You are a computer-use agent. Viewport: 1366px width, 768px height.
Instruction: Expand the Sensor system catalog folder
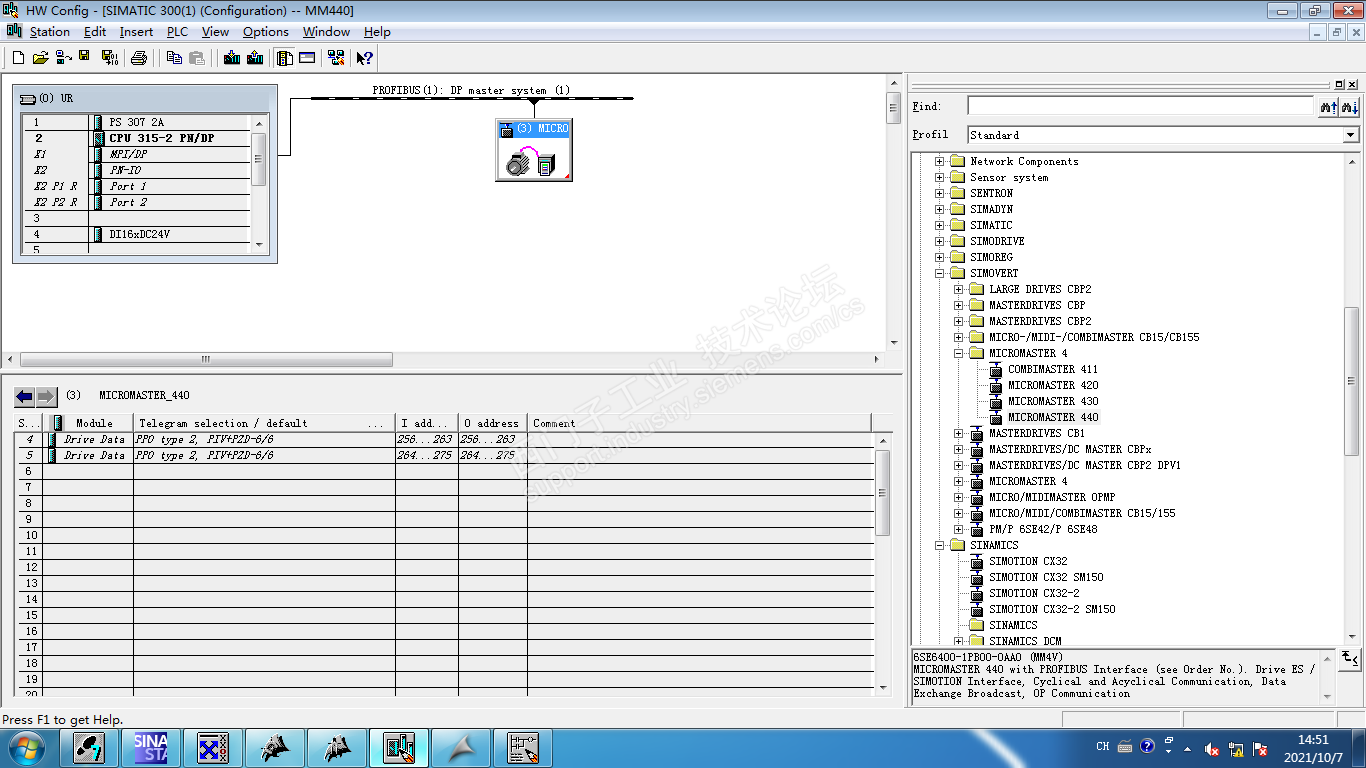tap(940, 177)
